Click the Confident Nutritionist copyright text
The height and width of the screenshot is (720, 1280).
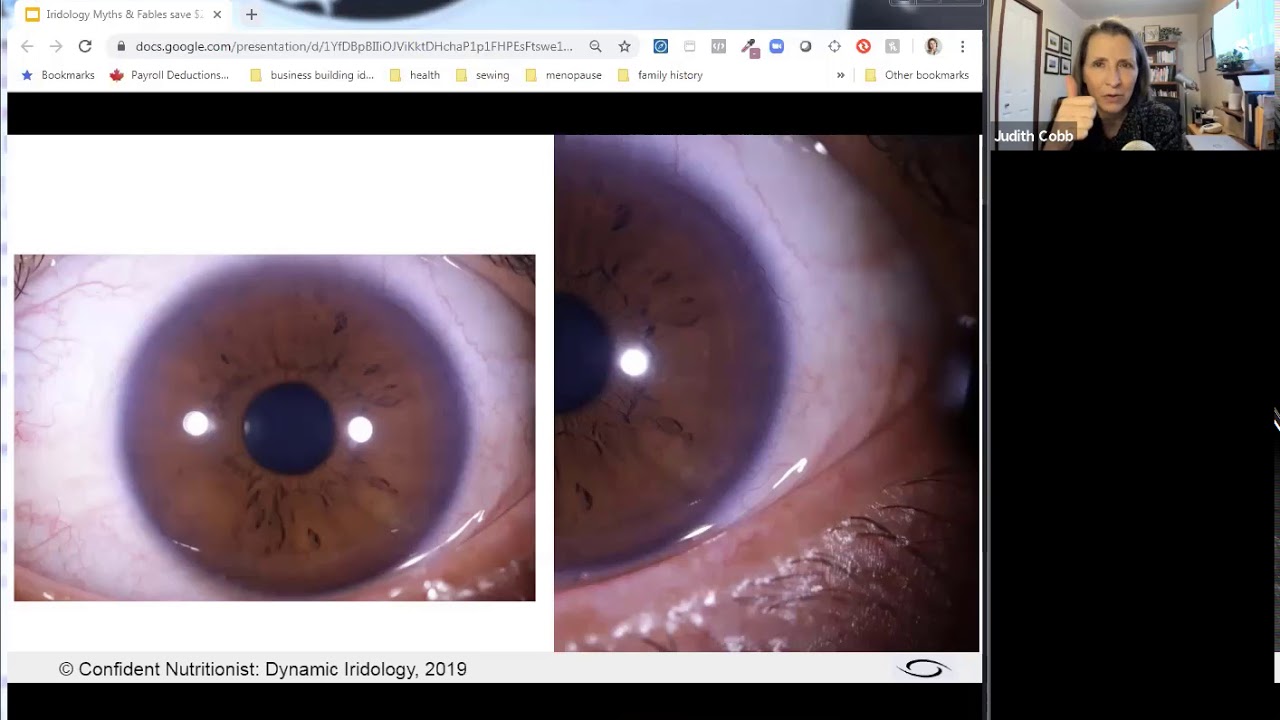click(263, 669)
